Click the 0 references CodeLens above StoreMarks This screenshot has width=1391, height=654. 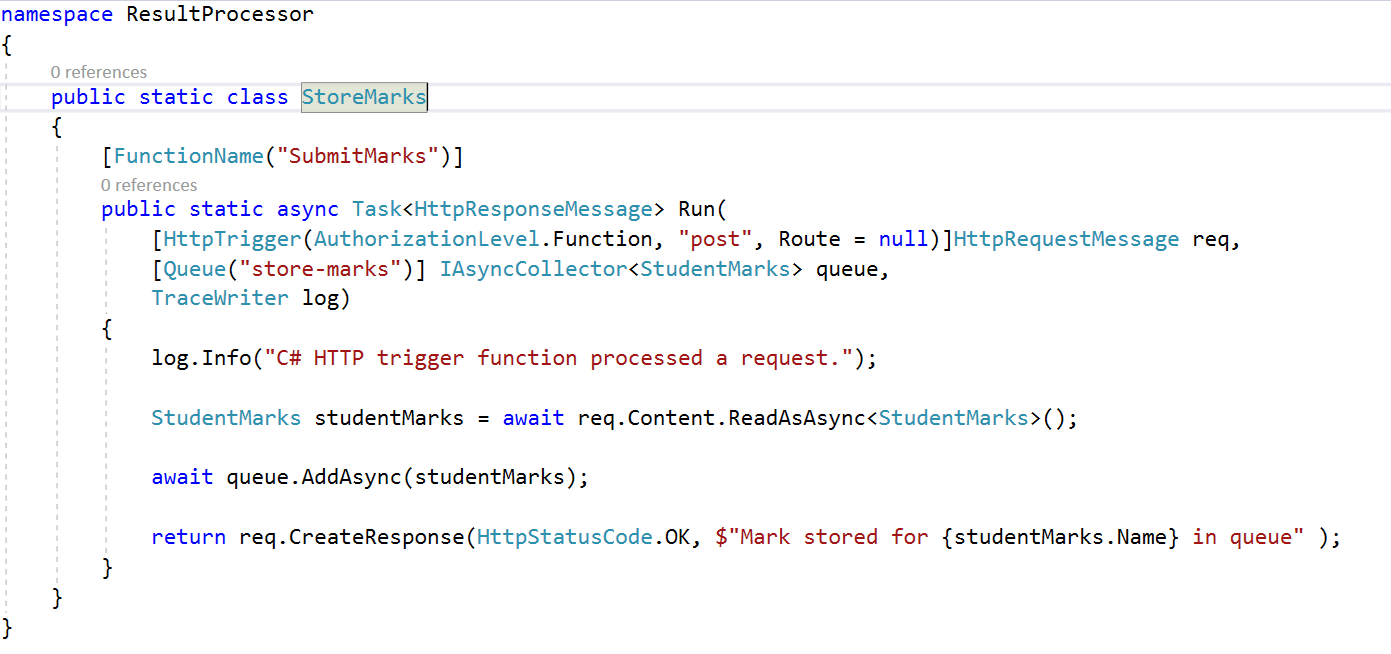point(99,72)
